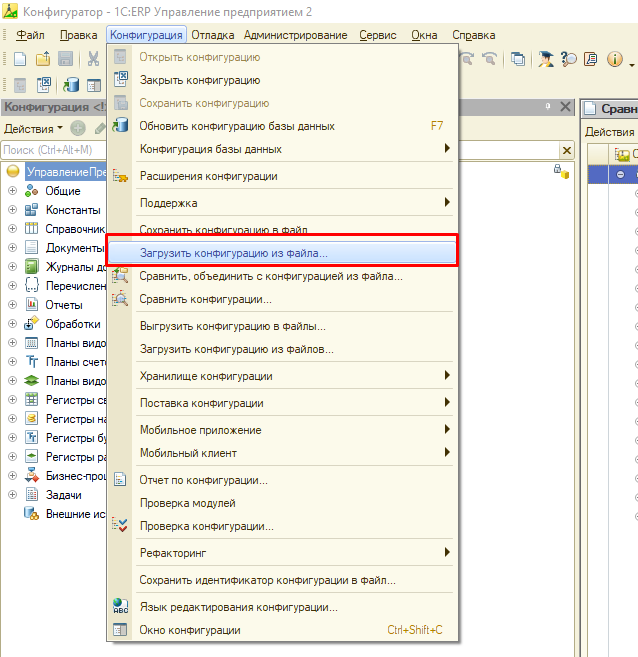The height and width of the screenshot is (657, 638).
Task: Choose Проверка конфигурации
Action: 282,526
